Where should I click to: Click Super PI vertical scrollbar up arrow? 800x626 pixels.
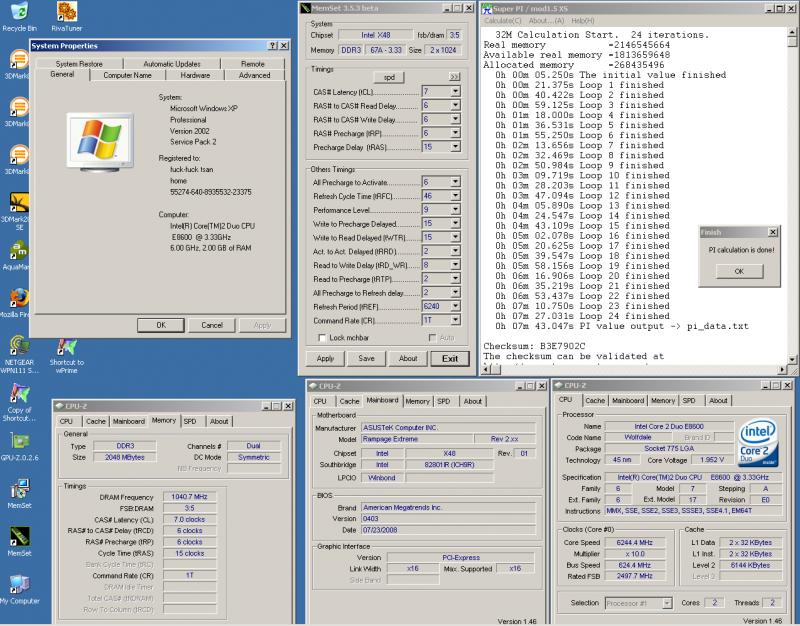pos(791,32)
